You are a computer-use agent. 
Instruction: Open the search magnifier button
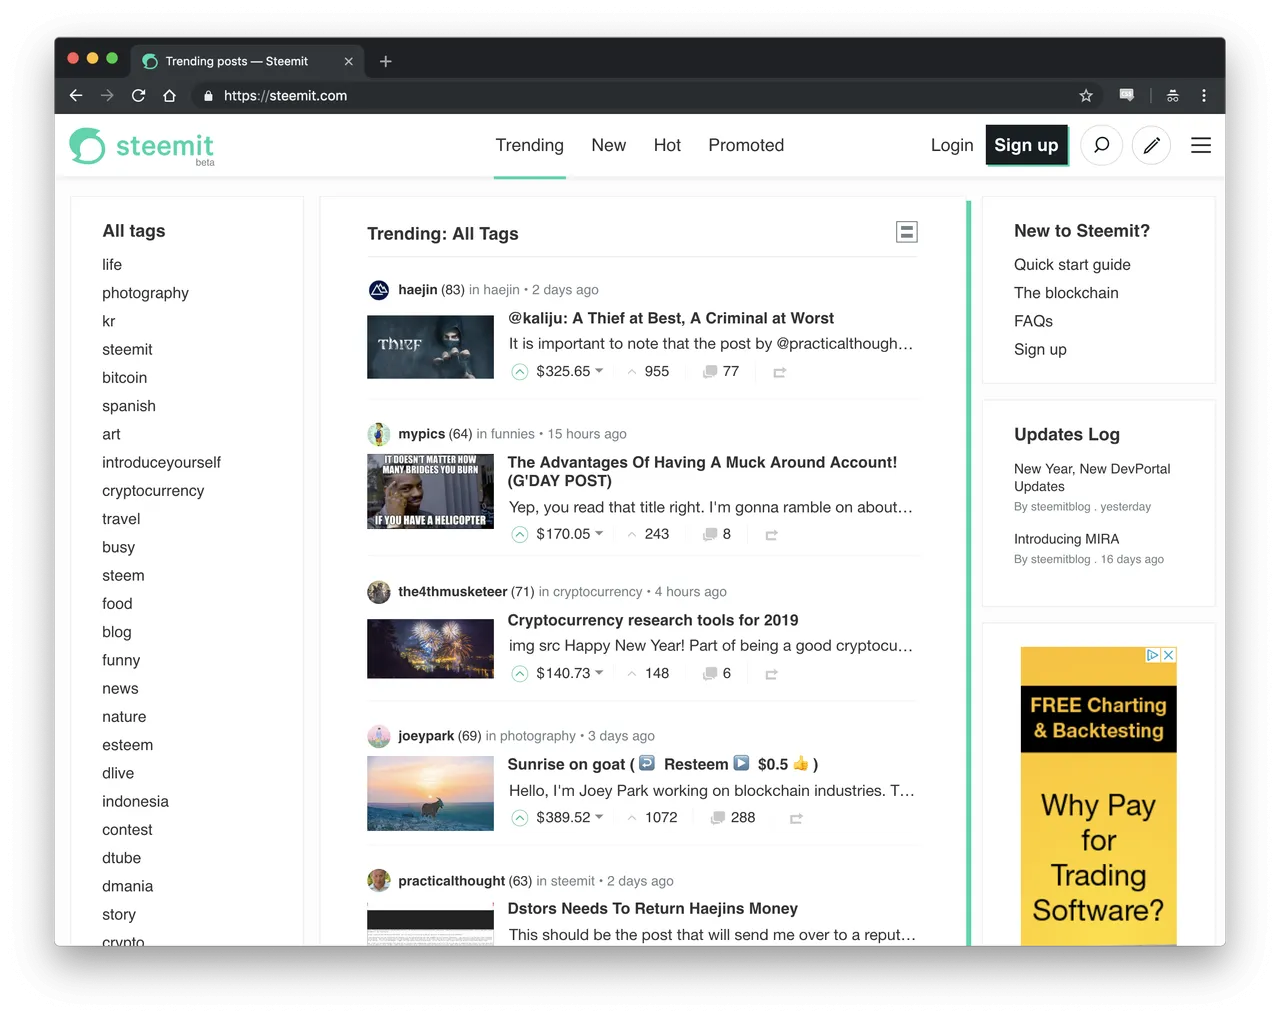[x=1101, y=146]
